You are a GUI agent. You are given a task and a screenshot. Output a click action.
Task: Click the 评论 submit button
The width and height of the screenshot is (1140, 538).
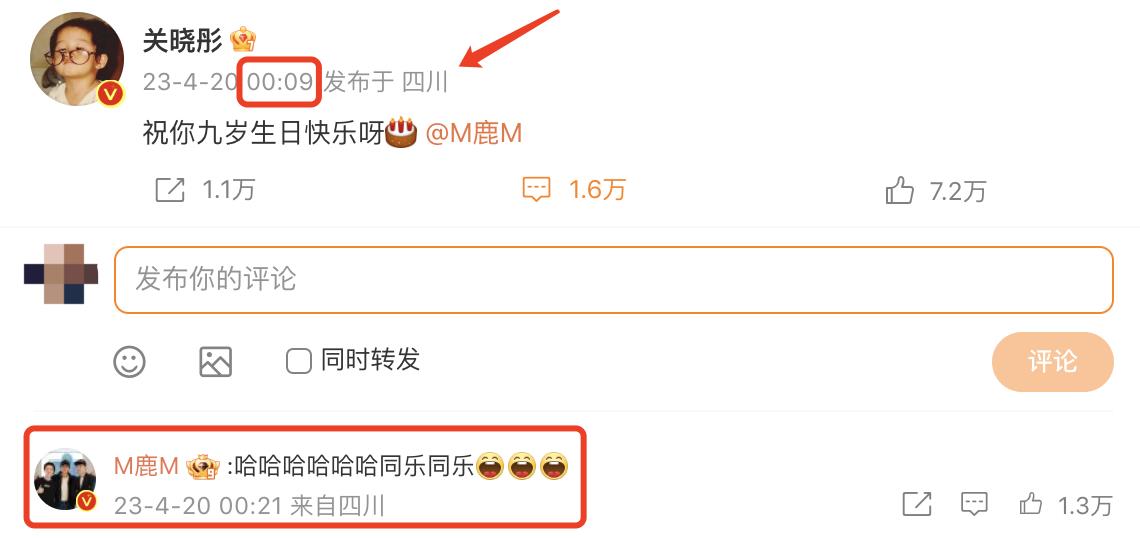tap(1052, 362)
